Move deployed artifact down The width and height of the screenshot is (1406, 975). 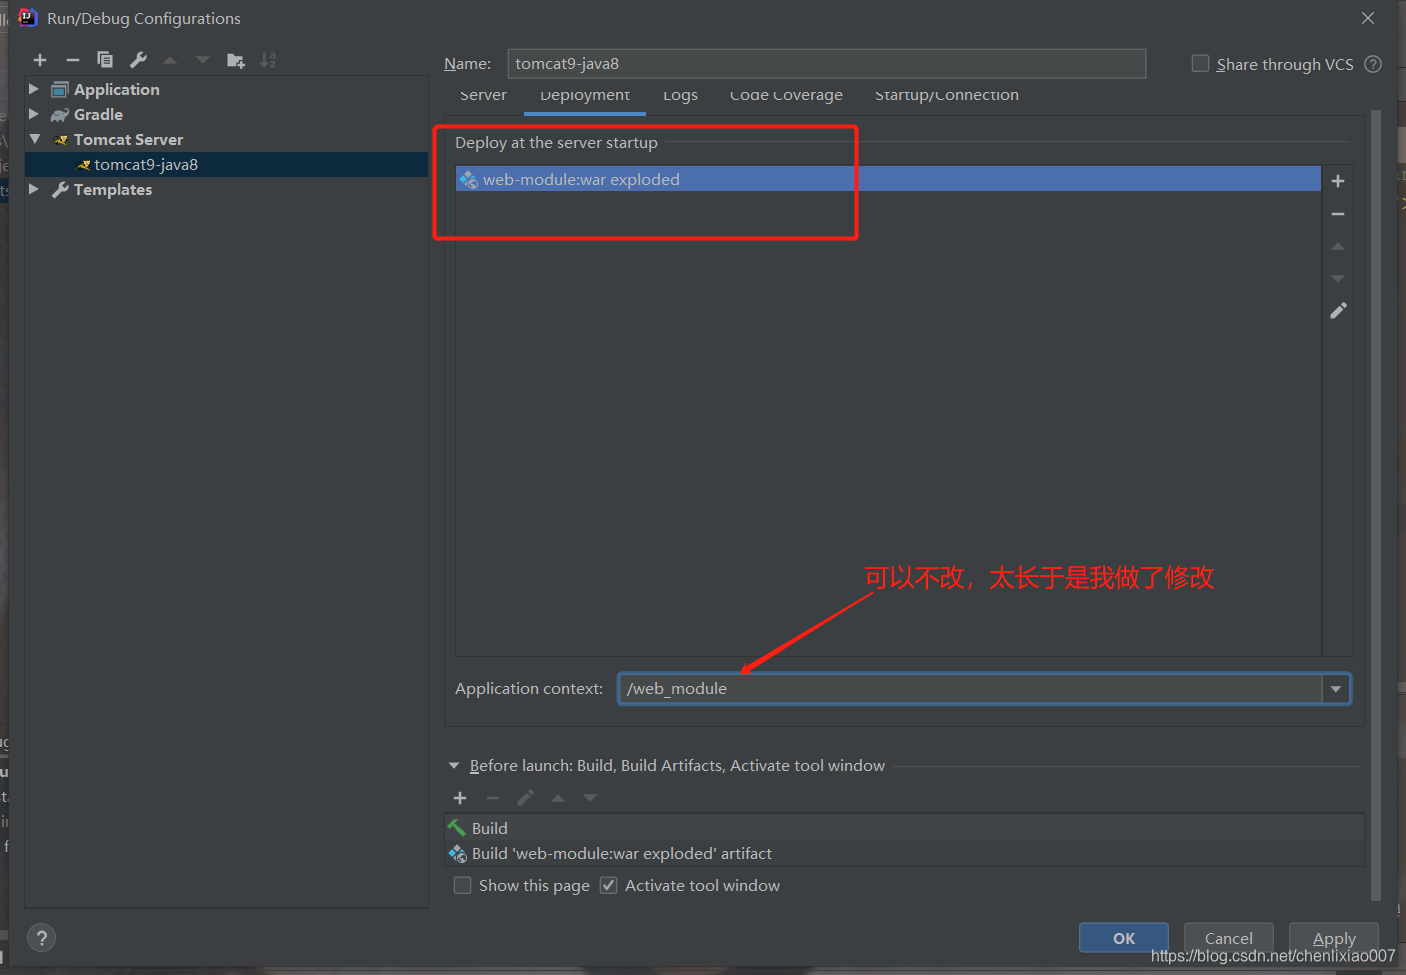pyautogui.click(x=1338, y=278)
